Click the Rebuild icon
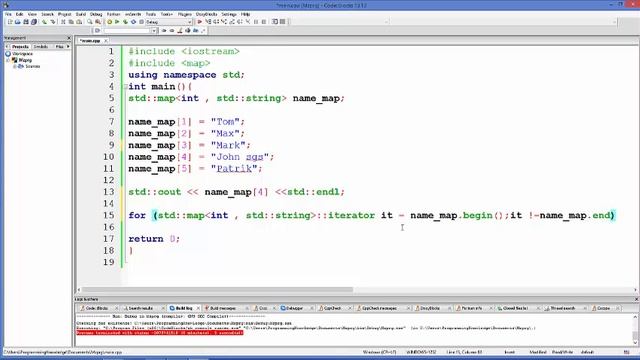This screenshot has height=360, width=640. [x=133, y=22]
